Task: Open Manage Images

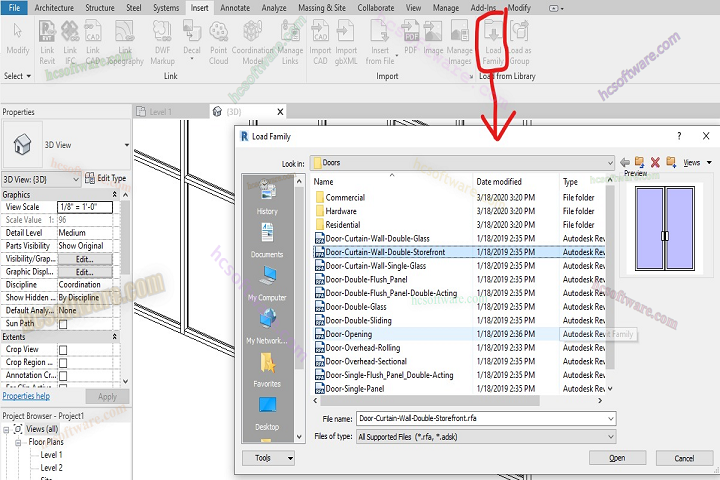Action: pyautogui.click(x=460, y=42)
